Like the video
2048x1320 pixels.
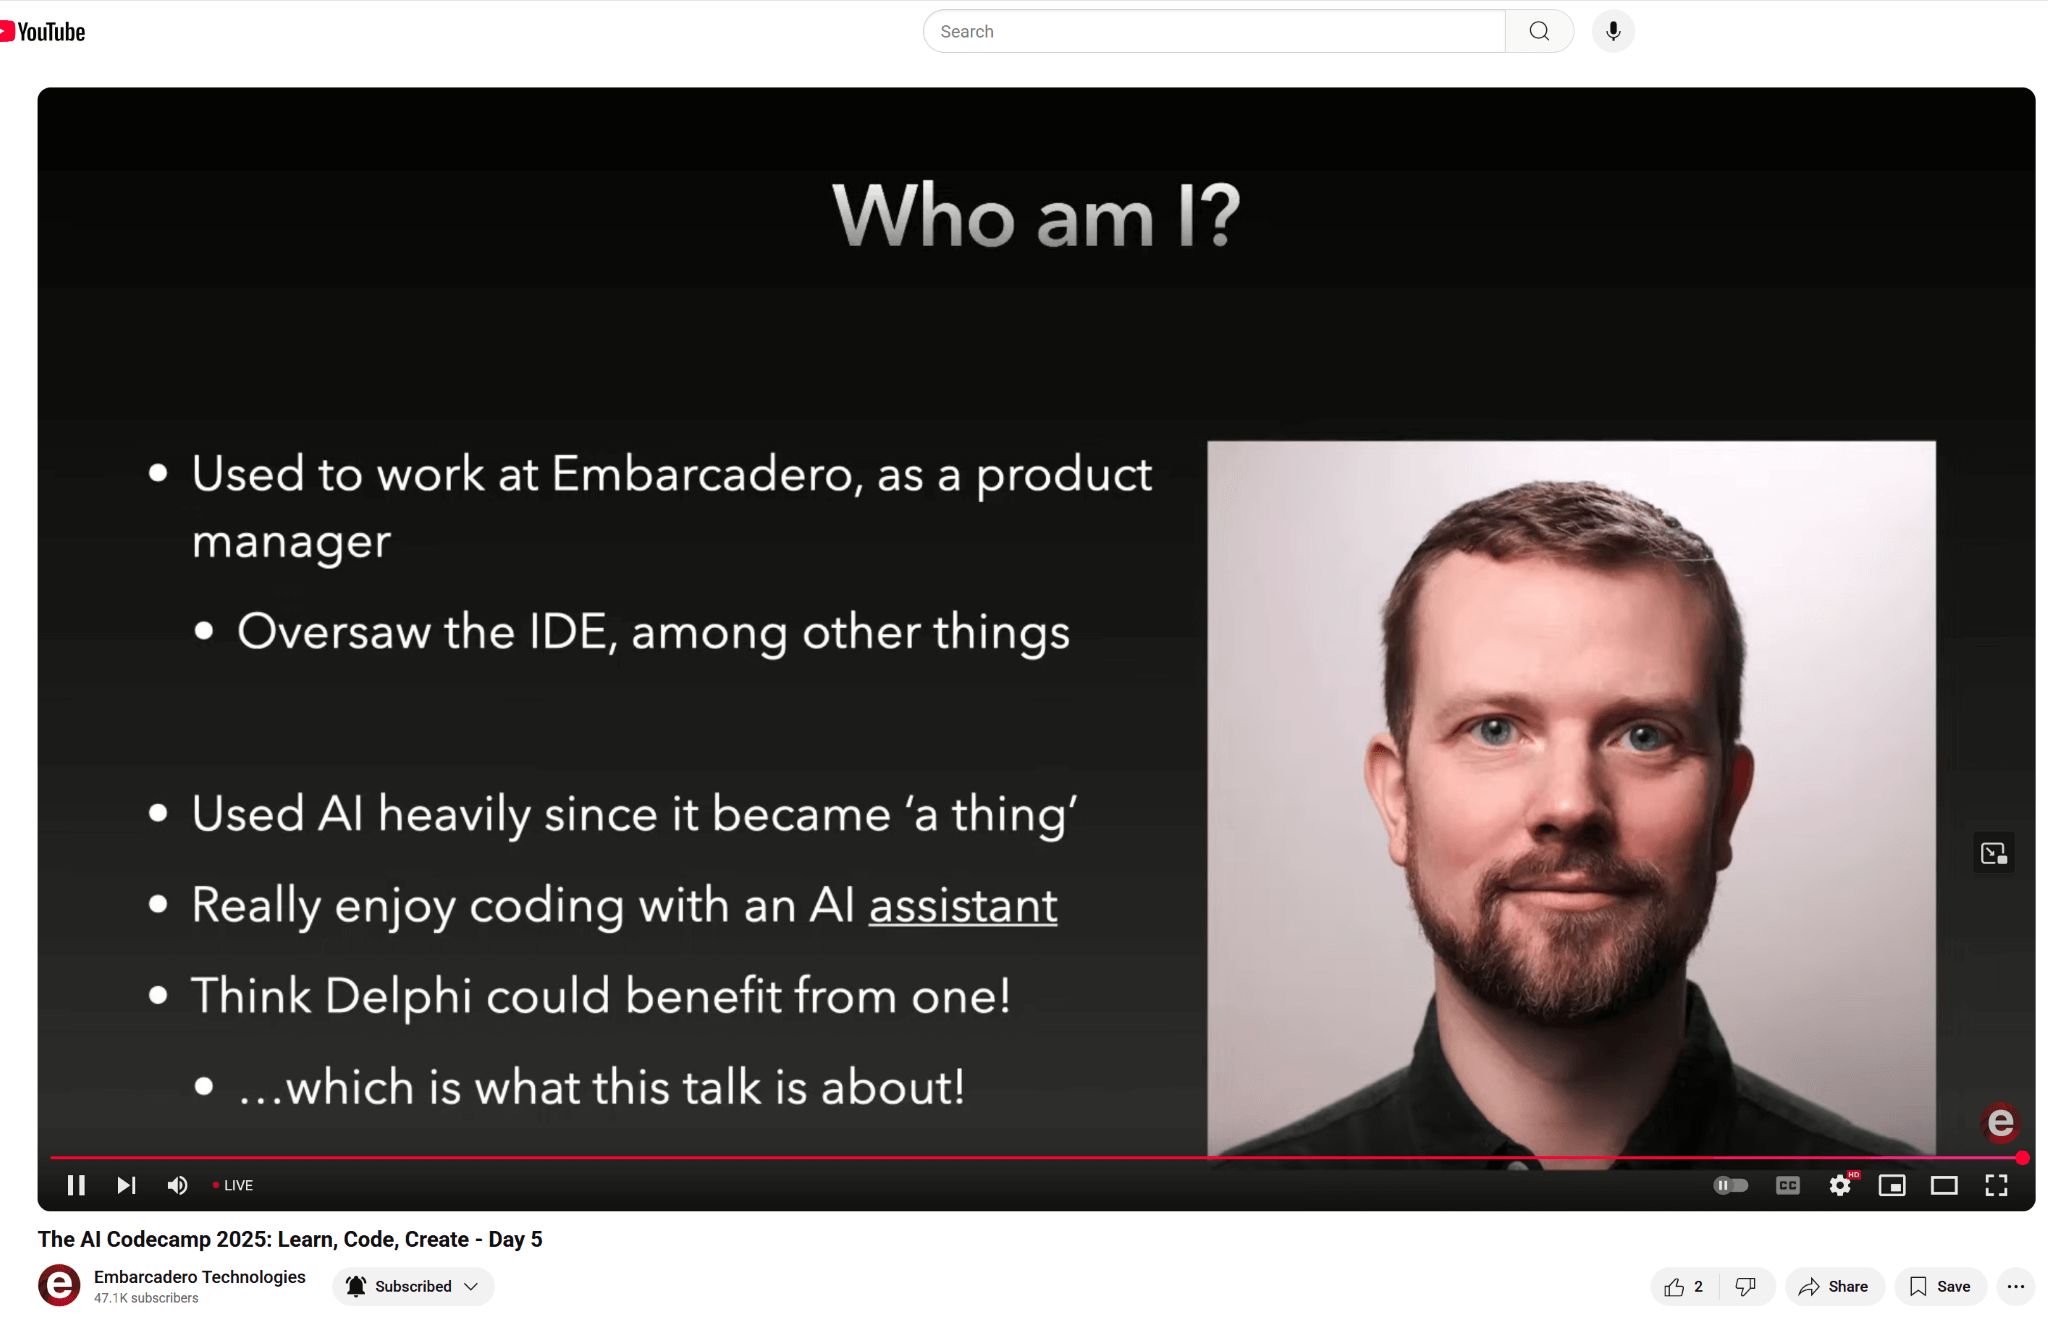[1685, 1287]
